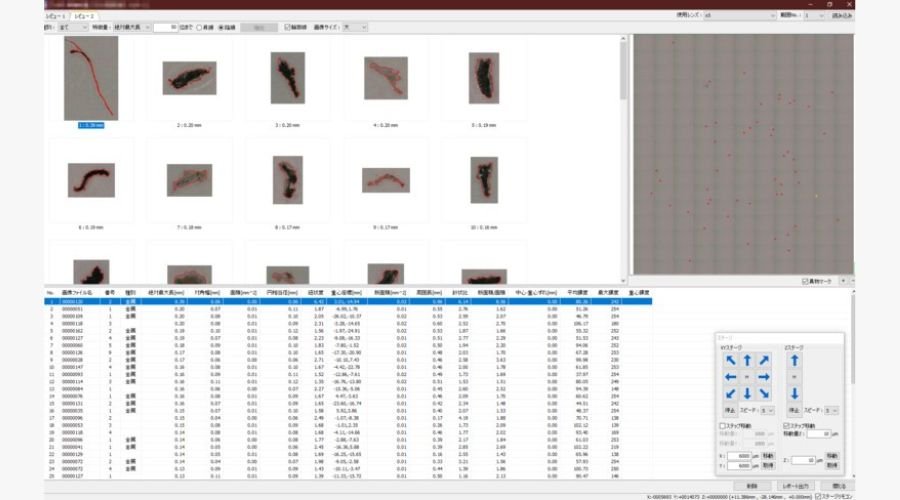This screenshot has width=900, height=500.
Task: Switch to the レビュー 1 tab
Action: click(56, 16)
